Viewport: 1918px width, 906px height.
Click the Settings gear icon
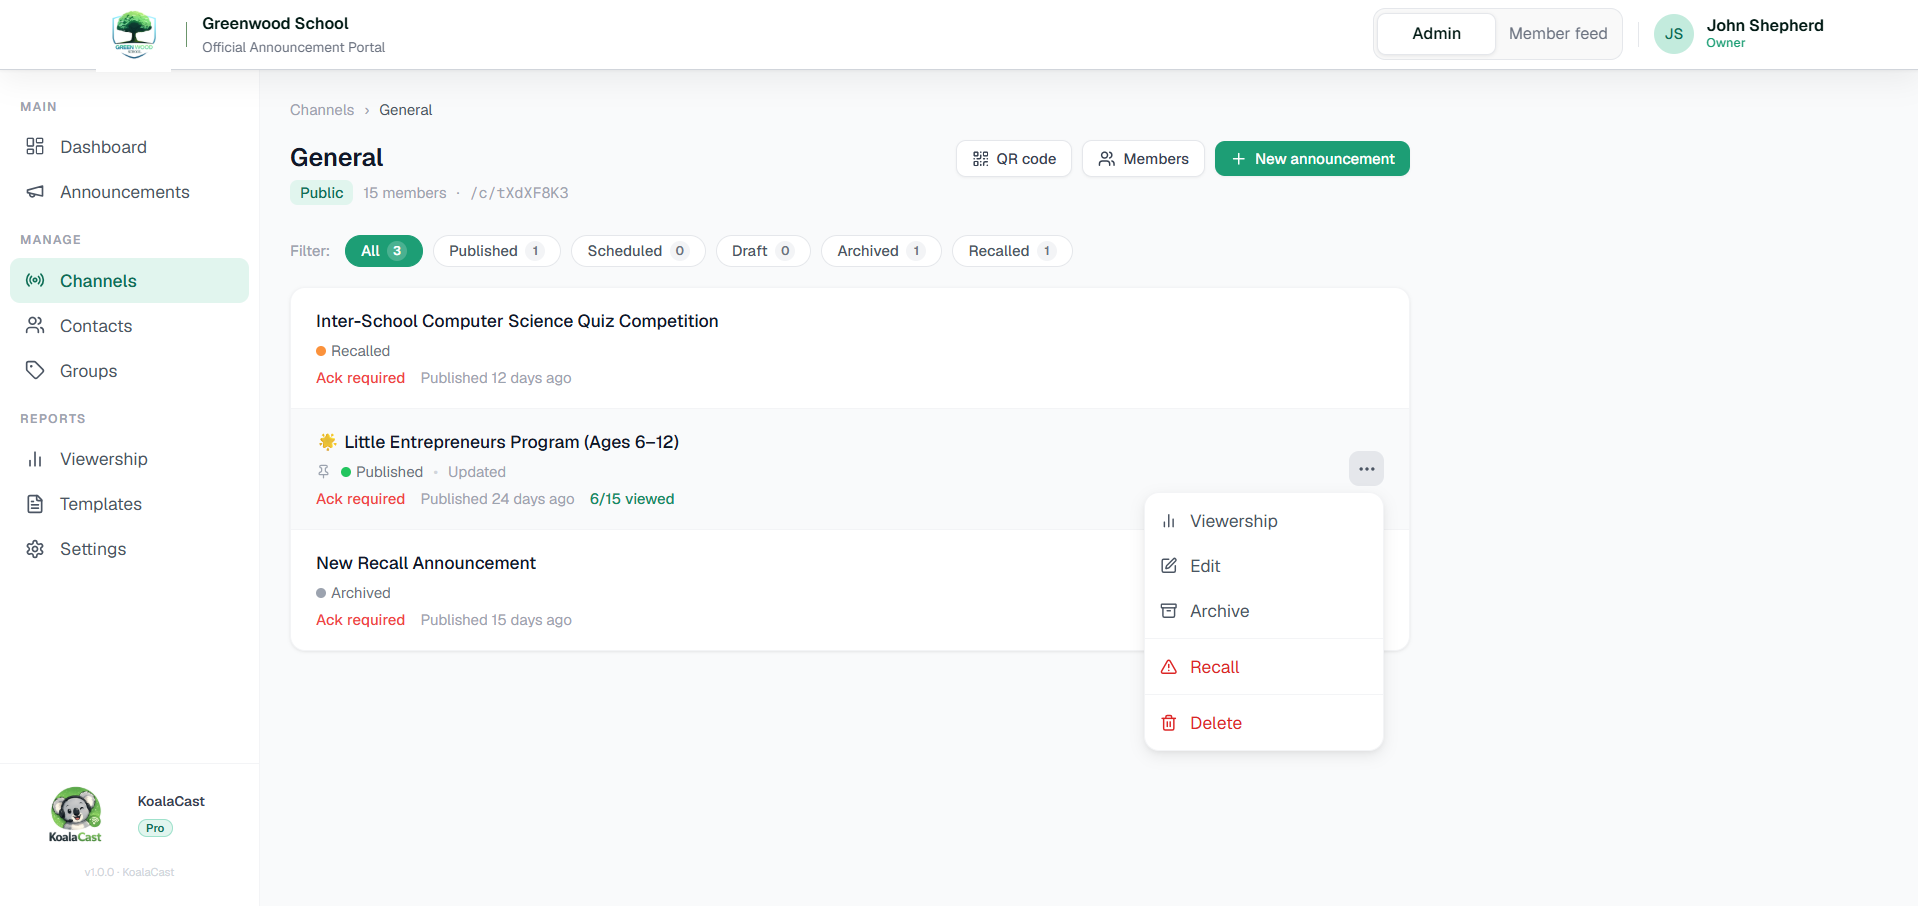(x=35, y=549)
